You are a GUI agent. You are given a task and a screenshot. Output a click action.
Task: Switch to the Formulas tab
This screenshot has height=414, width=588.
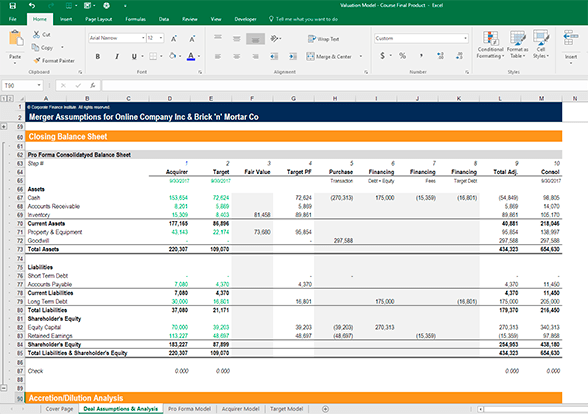point(135,19)
